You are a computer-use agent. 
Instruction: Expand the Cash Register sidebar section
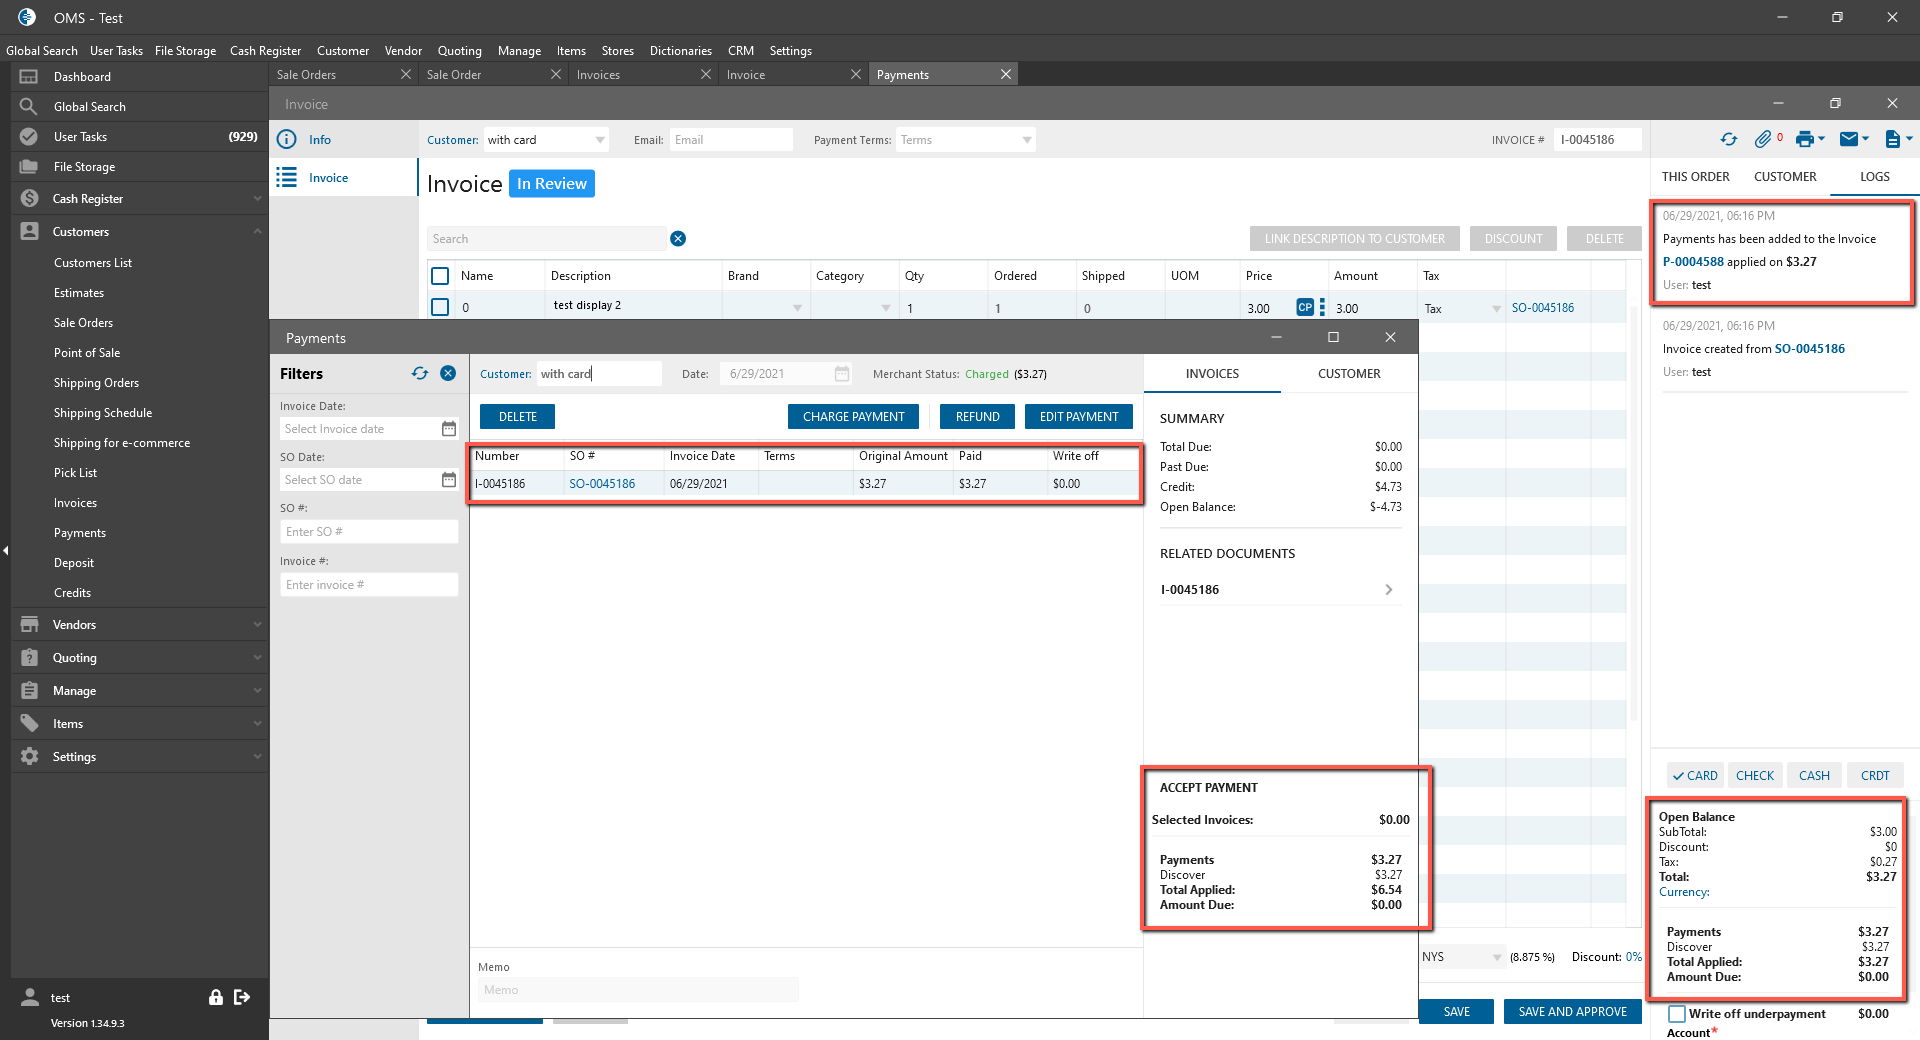[257, 199]
